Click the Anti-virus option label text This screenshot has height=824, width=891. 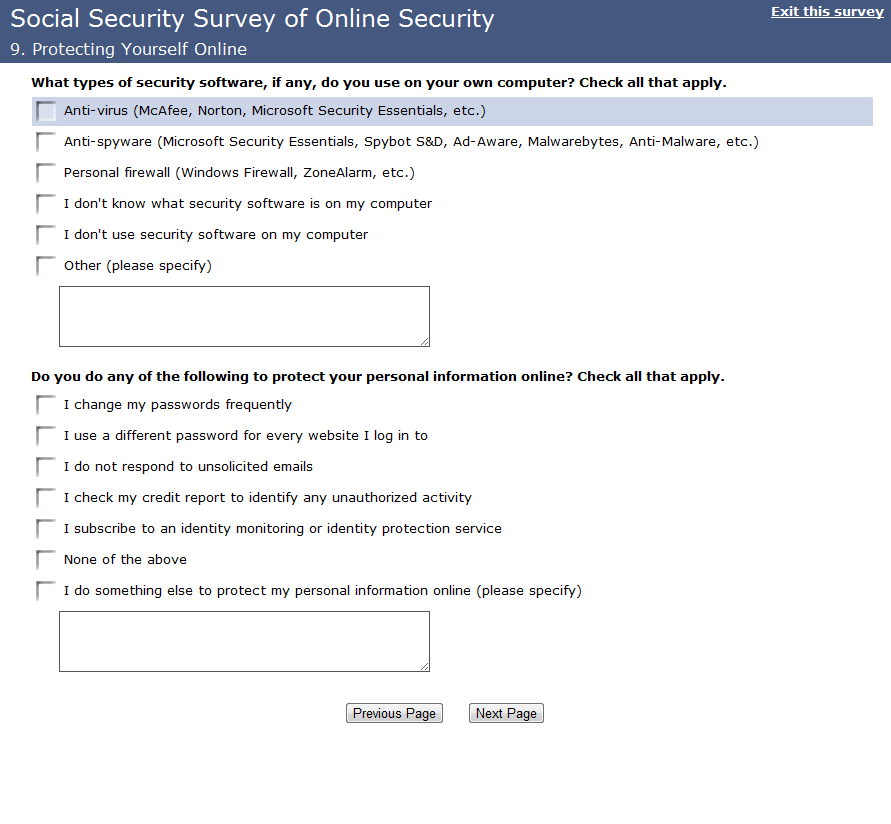pos(274,111)
